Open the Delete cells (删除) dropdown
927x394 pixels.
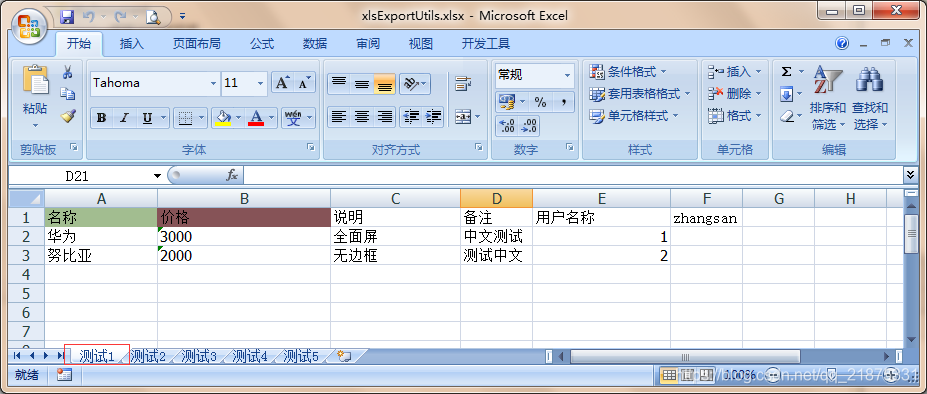[735, 93]
